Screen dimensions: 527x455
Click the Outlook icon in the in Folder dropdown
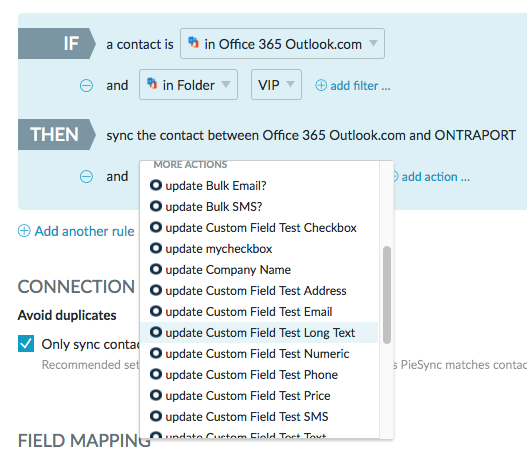coord(152,83)
